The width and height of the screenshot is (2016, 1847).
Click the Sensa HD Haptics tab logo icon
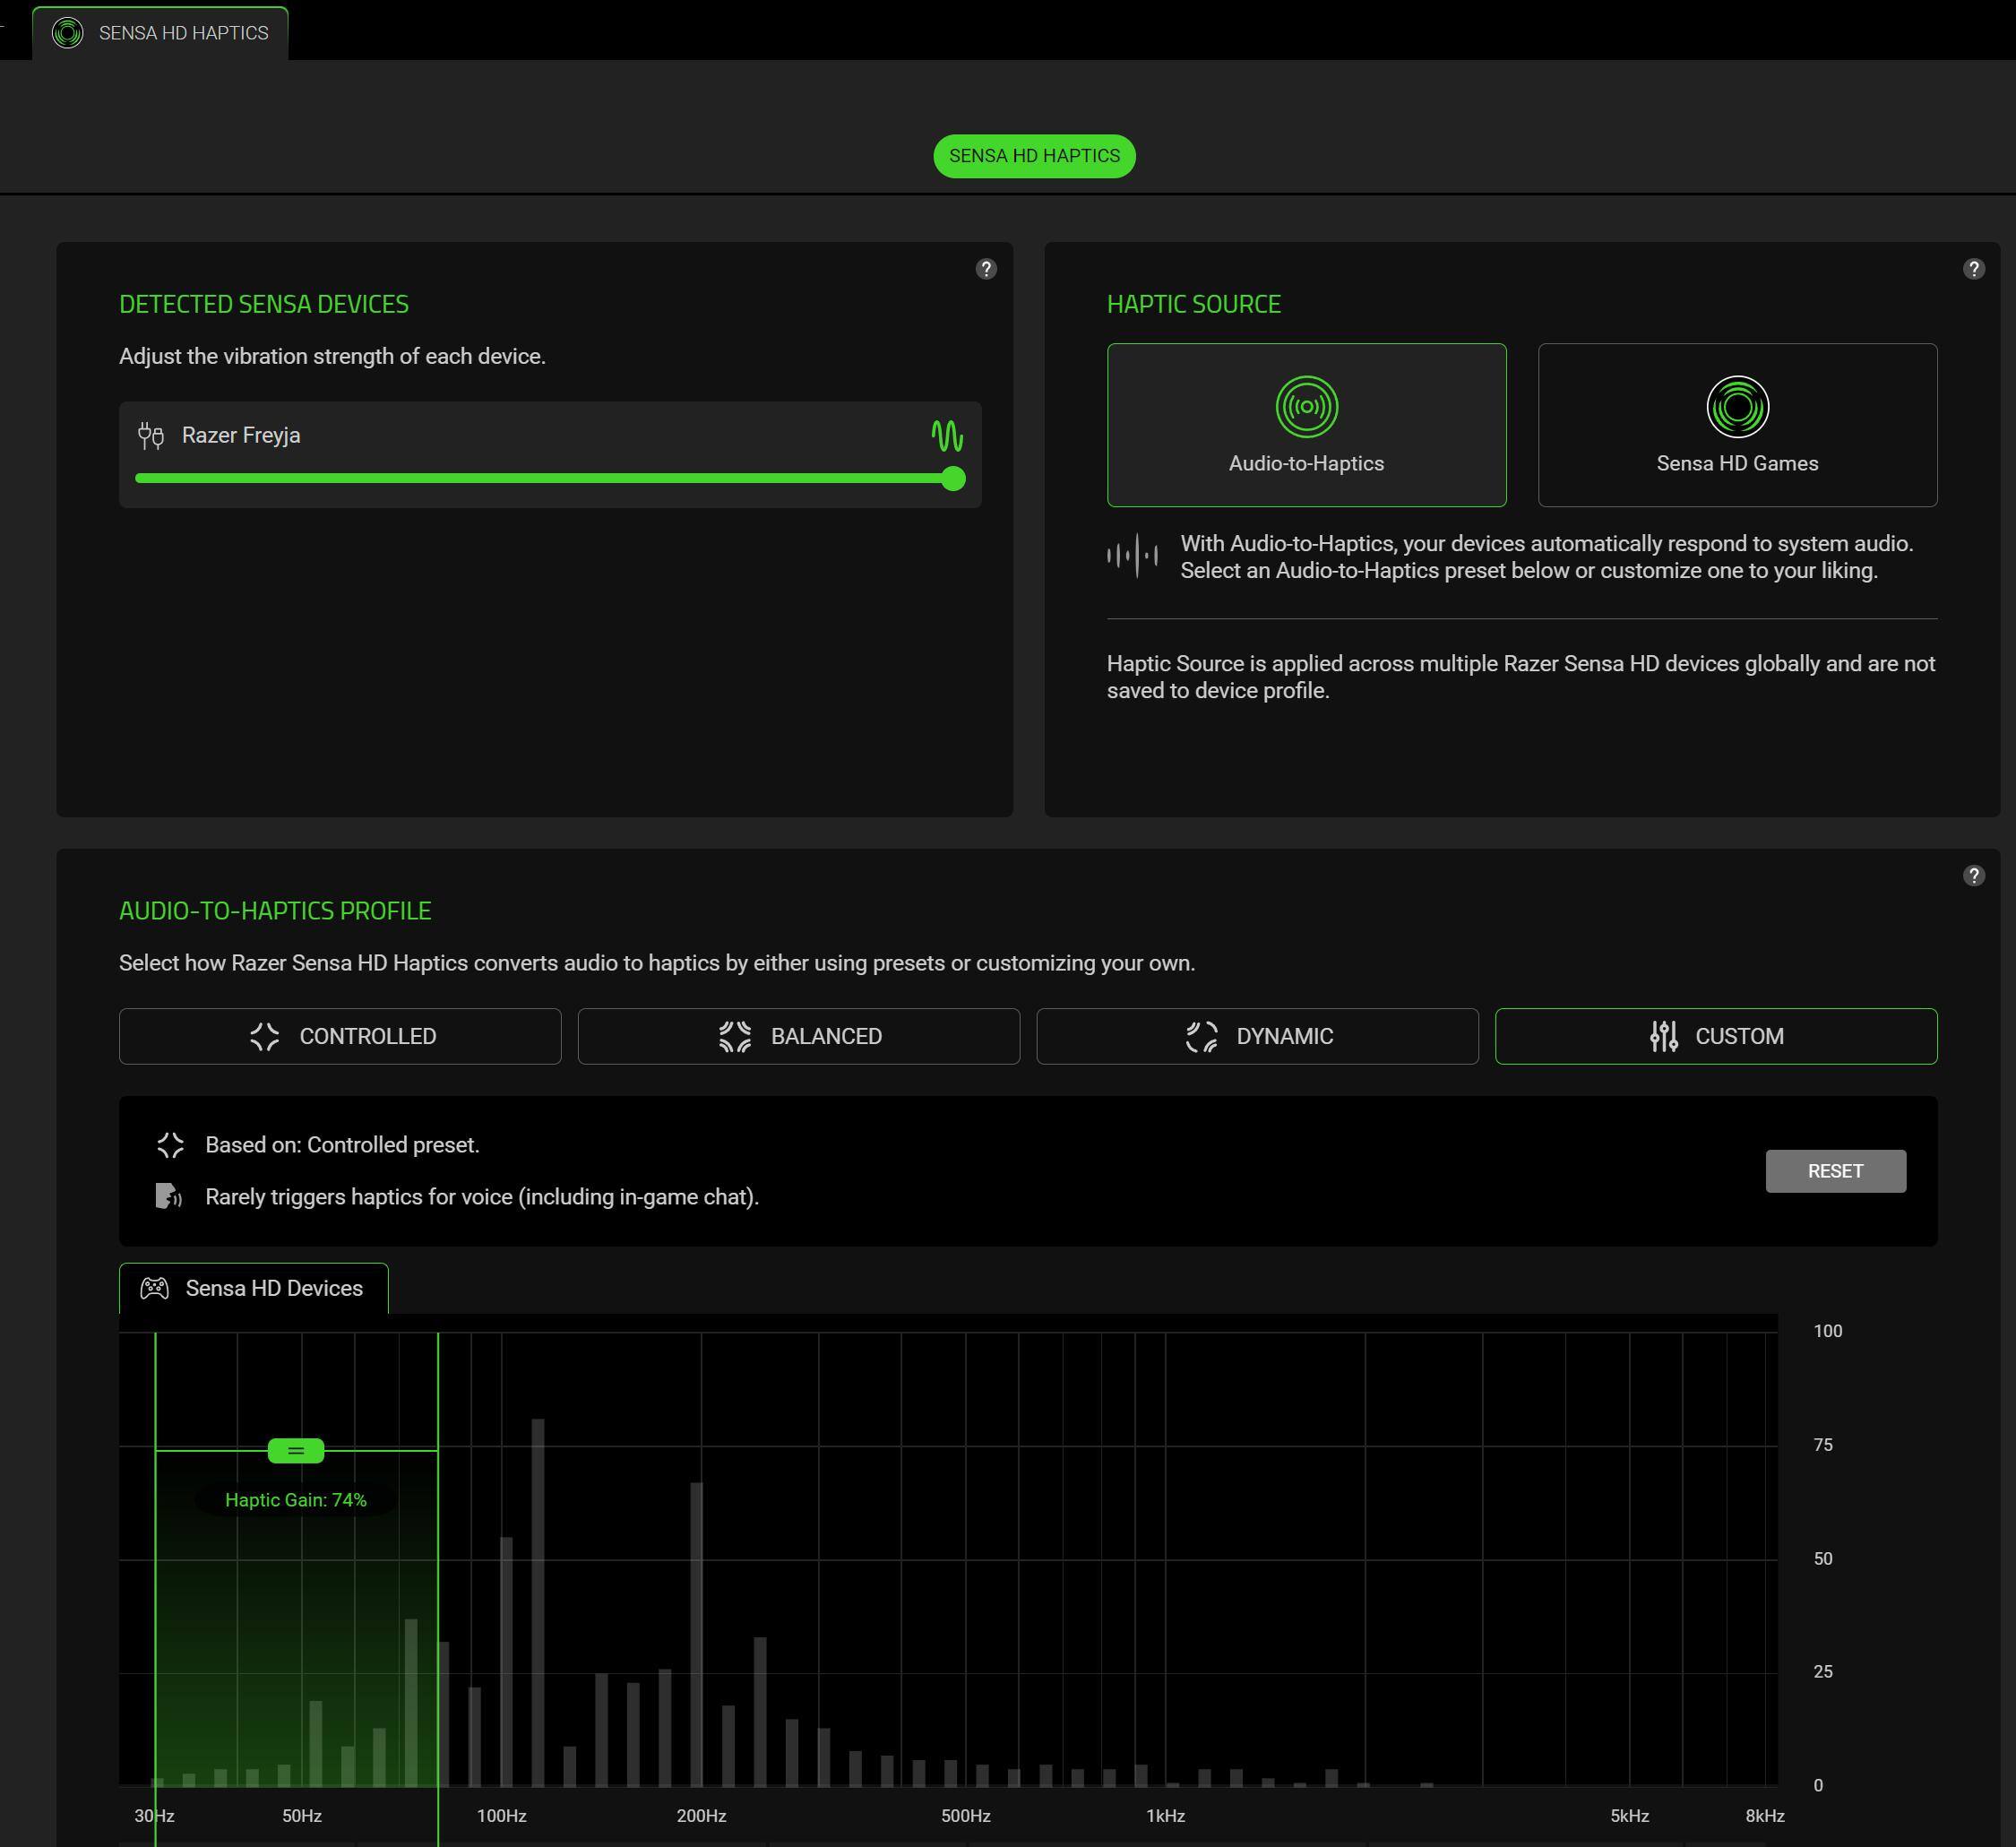coord(67,33)
